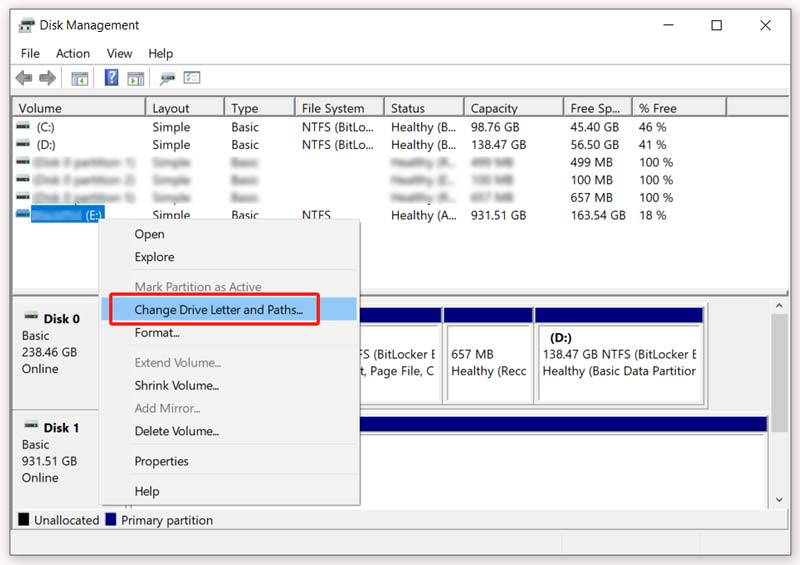
Task: Select Format from the context menu
Action: point(157,333)
